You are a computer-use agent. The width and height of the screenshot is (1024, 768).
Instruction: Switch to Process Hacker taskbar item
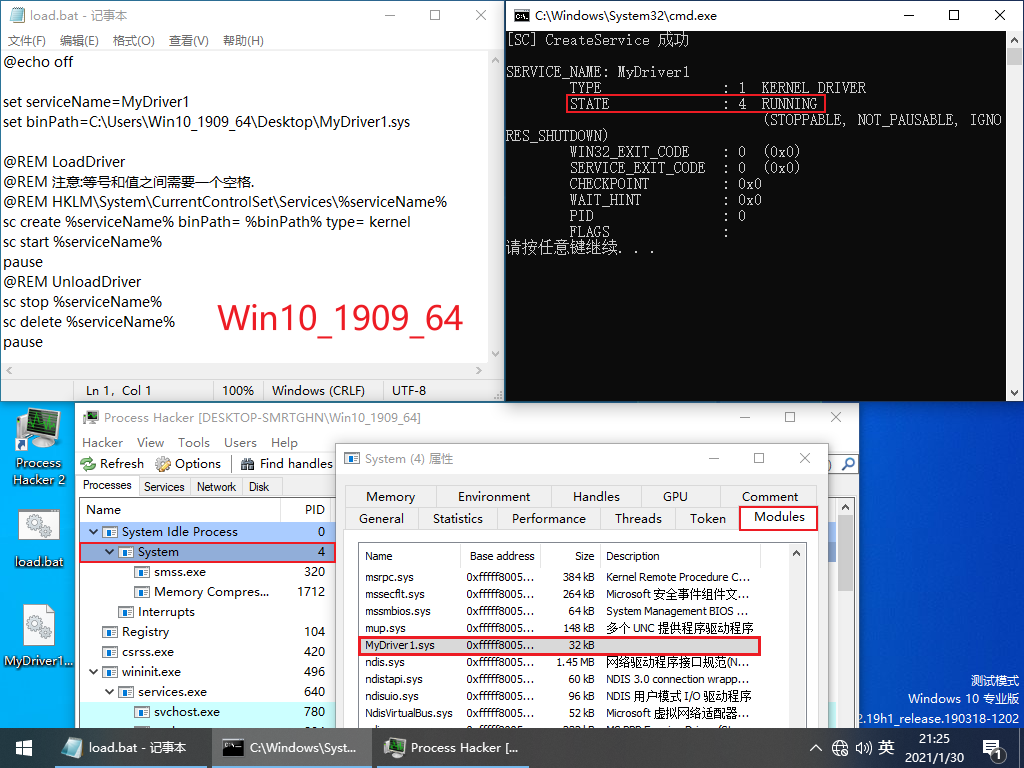click(x=452, y=748)
